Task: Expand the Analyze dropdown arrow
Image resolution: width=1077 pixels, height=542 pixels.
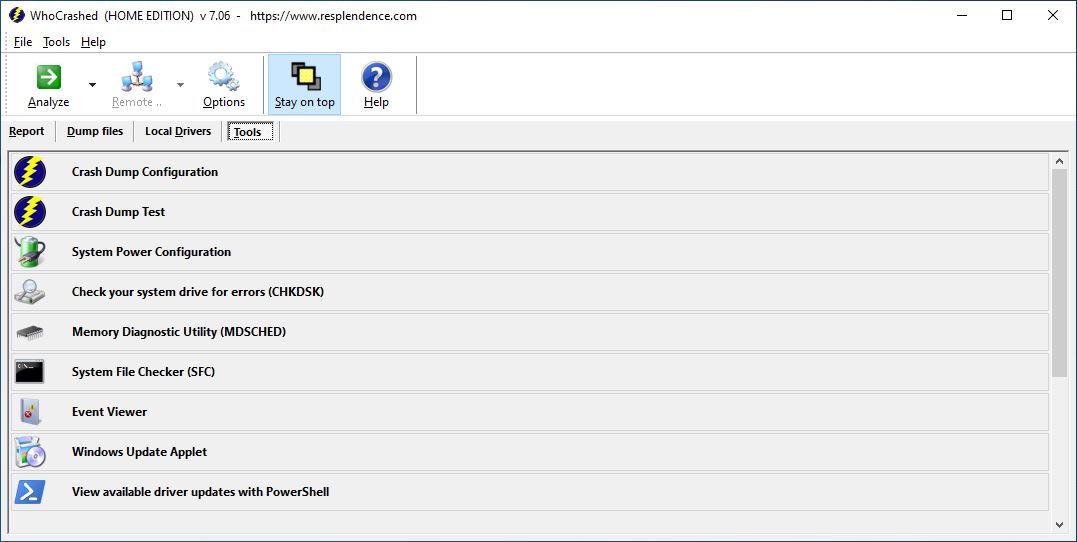Action: click(92, 85)
